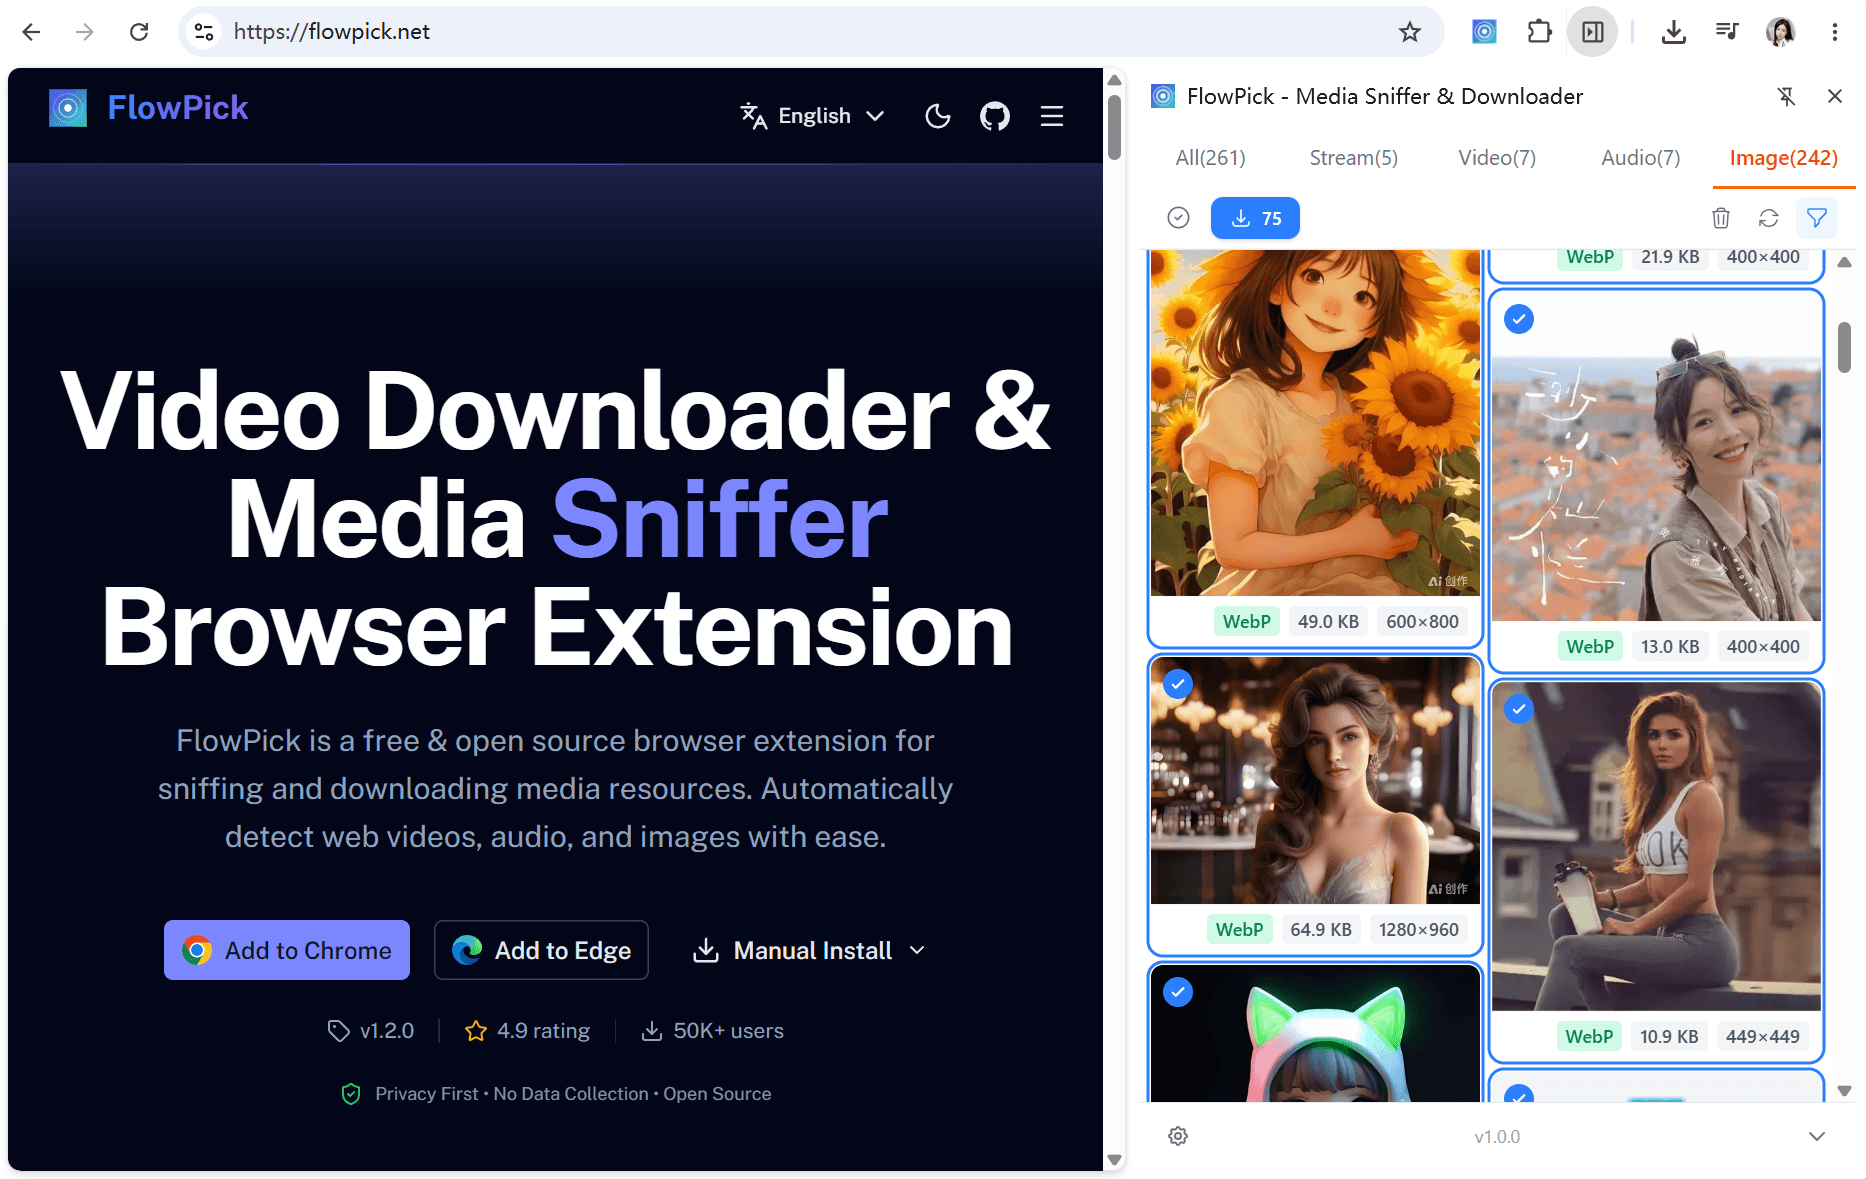
Task: View site information icon in address bar
Action: [204, 32]
